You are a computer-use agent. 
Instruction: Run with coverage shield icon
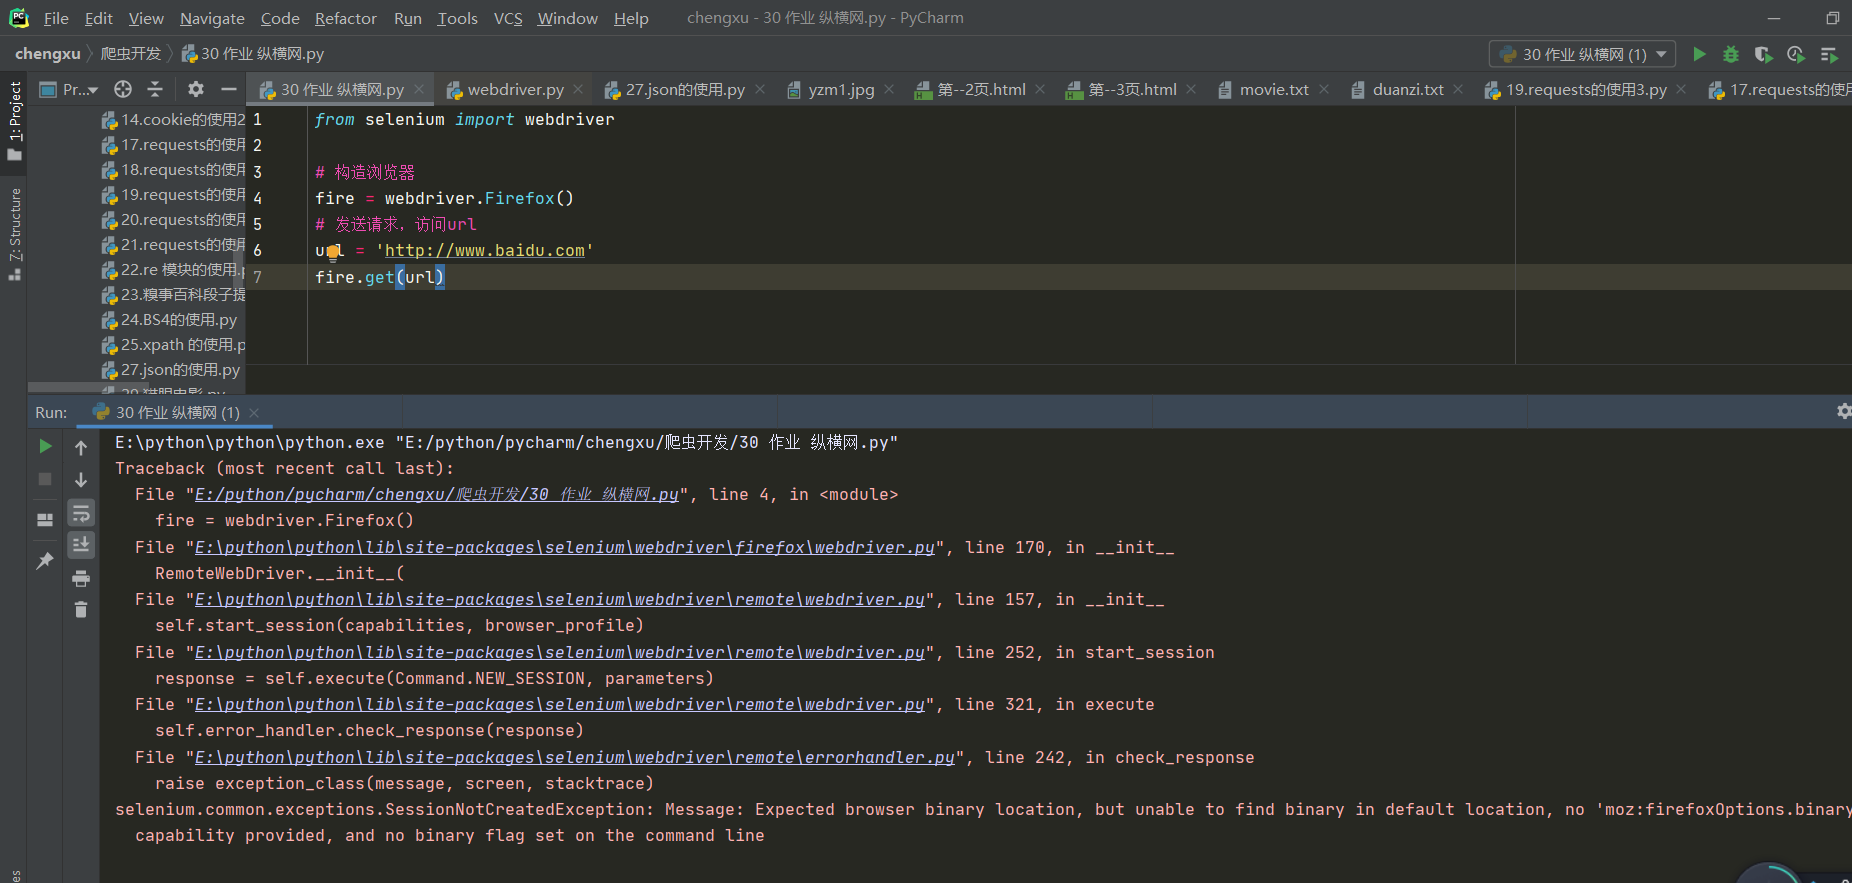coord(1763,54)
